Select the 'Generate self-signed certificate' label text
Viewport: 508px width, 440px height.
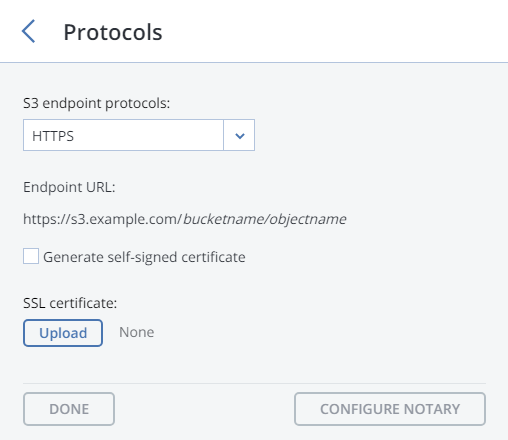pos(144,257)
